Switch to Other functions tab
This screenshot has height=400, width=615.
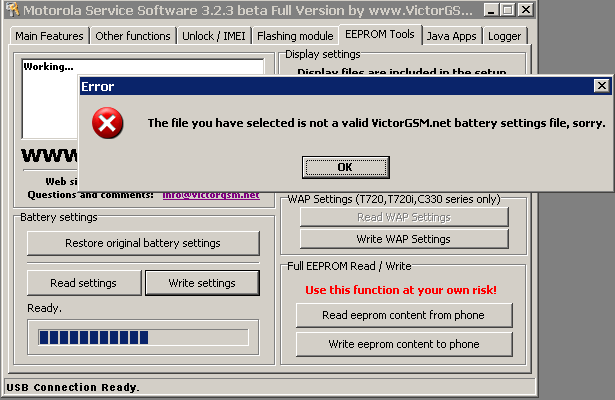click(x=133, y=36)
